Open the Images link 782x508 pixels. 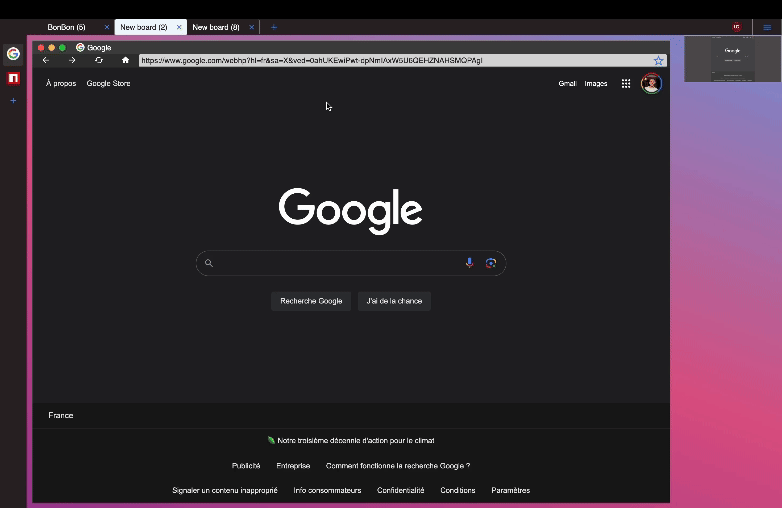[596, 84]
